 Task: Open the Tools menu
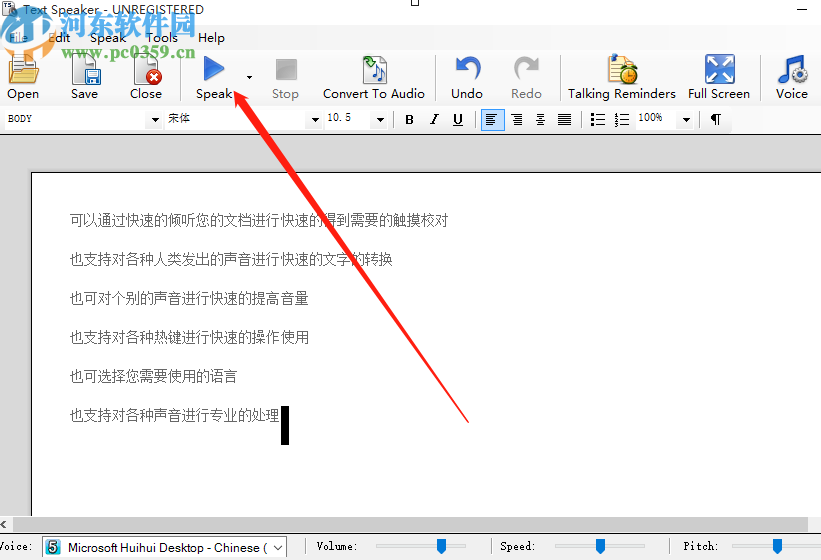[x=162, y=38]
